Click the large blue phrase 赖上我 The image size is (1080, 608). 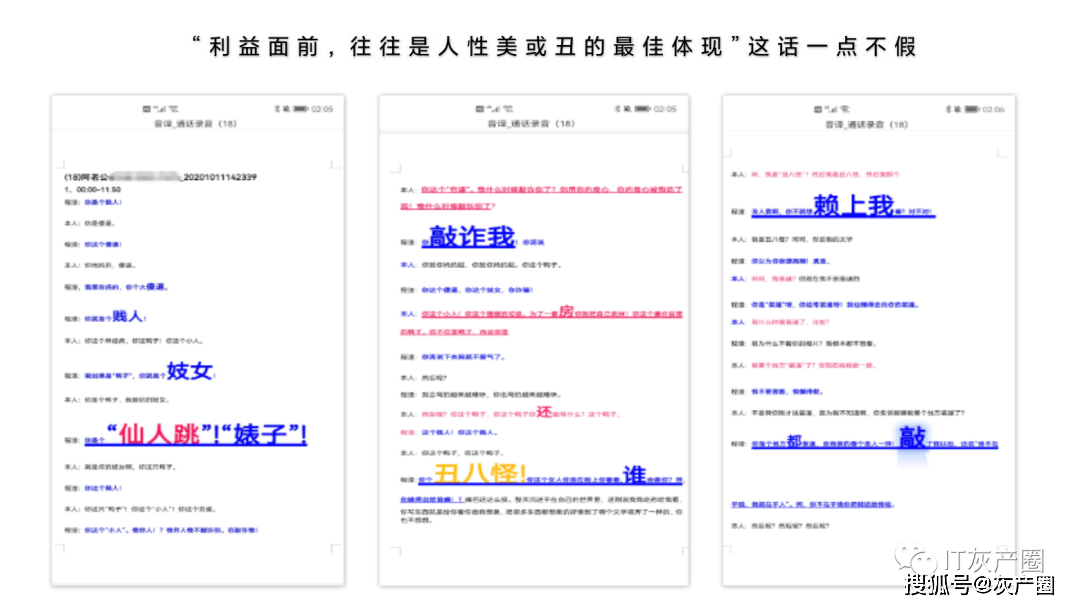point(853,206)
